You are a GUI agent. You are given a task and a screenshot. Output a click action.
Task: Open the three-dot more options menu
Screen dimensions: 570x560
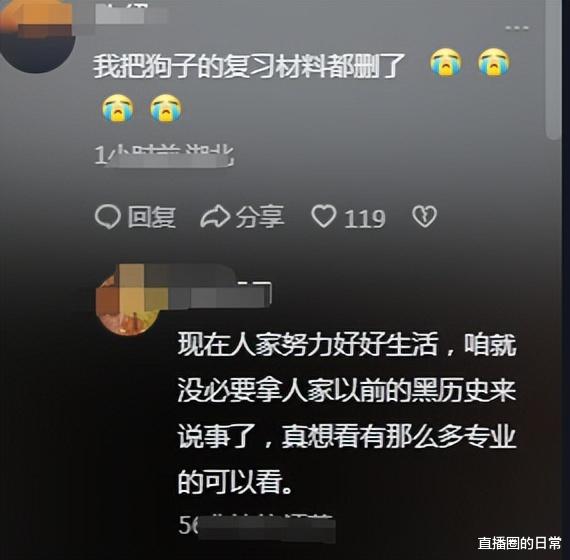click(x=517, y=28)
